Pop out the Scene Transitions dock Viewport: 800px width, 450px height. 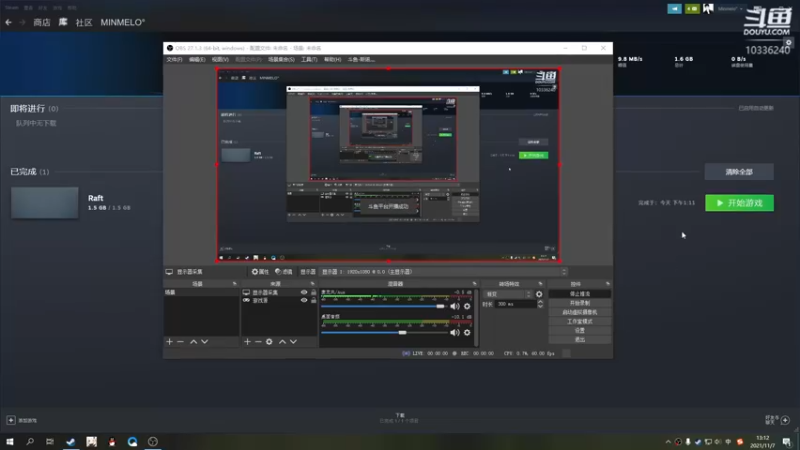540,284
